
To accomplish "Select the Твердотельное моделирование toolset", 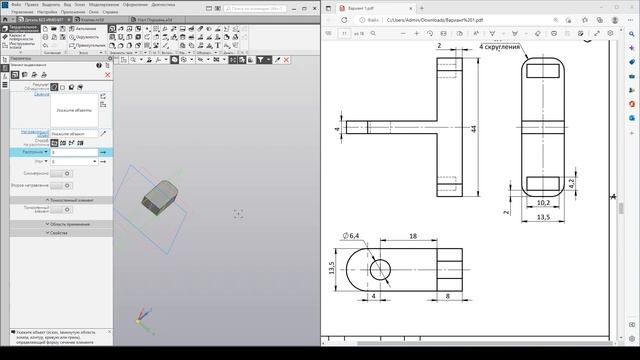I will coord(20,29).
